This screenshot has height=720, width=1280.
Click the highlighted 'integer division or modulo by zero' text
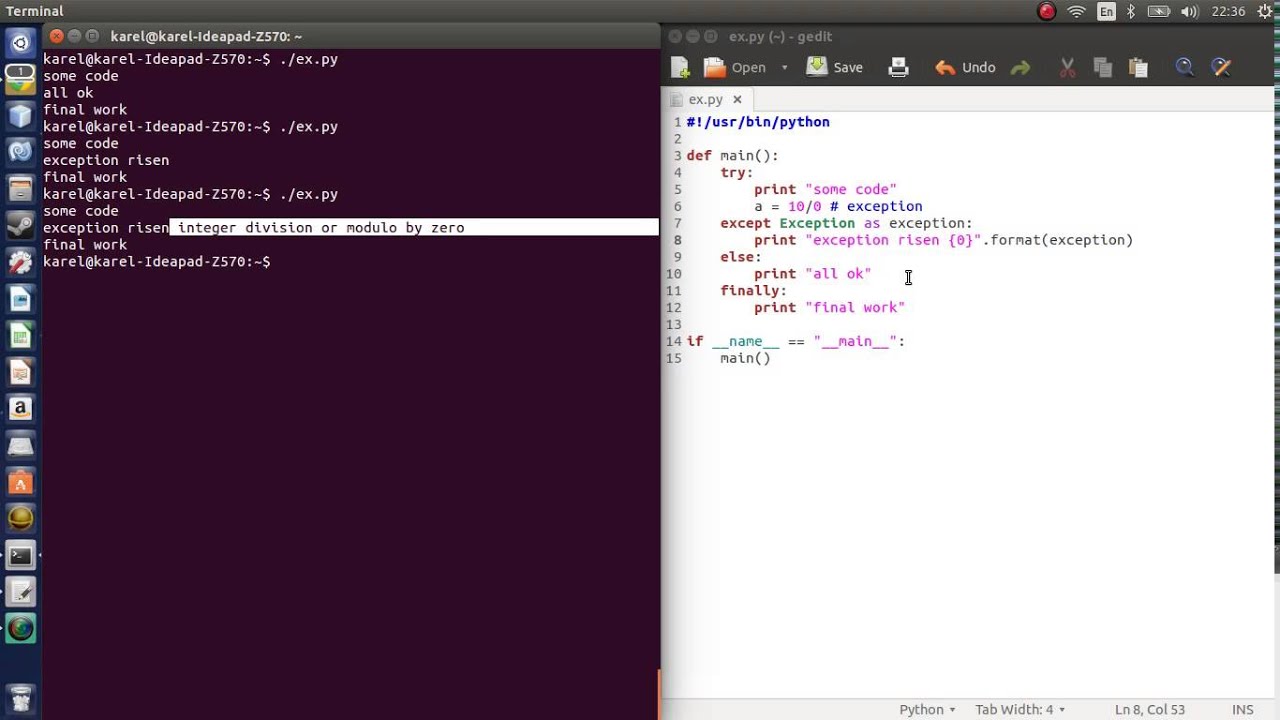(321, 228)
